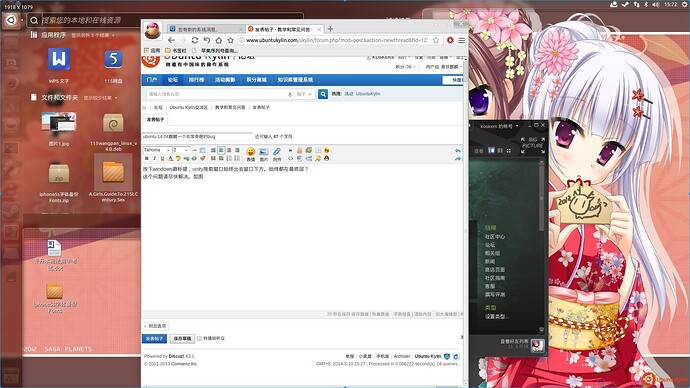Open 知识库管理系统 in forum navigation
Image resolution: width=690 pixels, height=388 pixels.
[x=295, y=80]
